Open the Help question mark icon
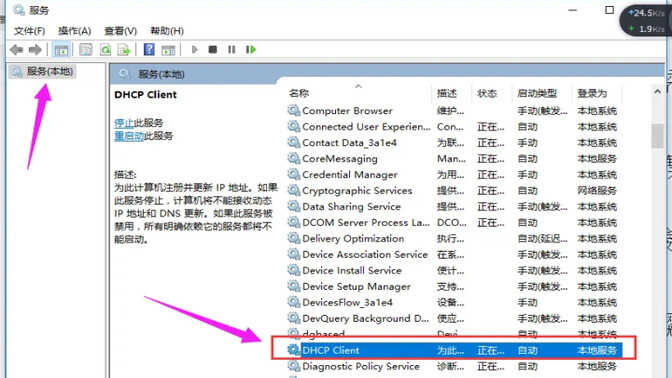672x378 pixels. (149, 50)
